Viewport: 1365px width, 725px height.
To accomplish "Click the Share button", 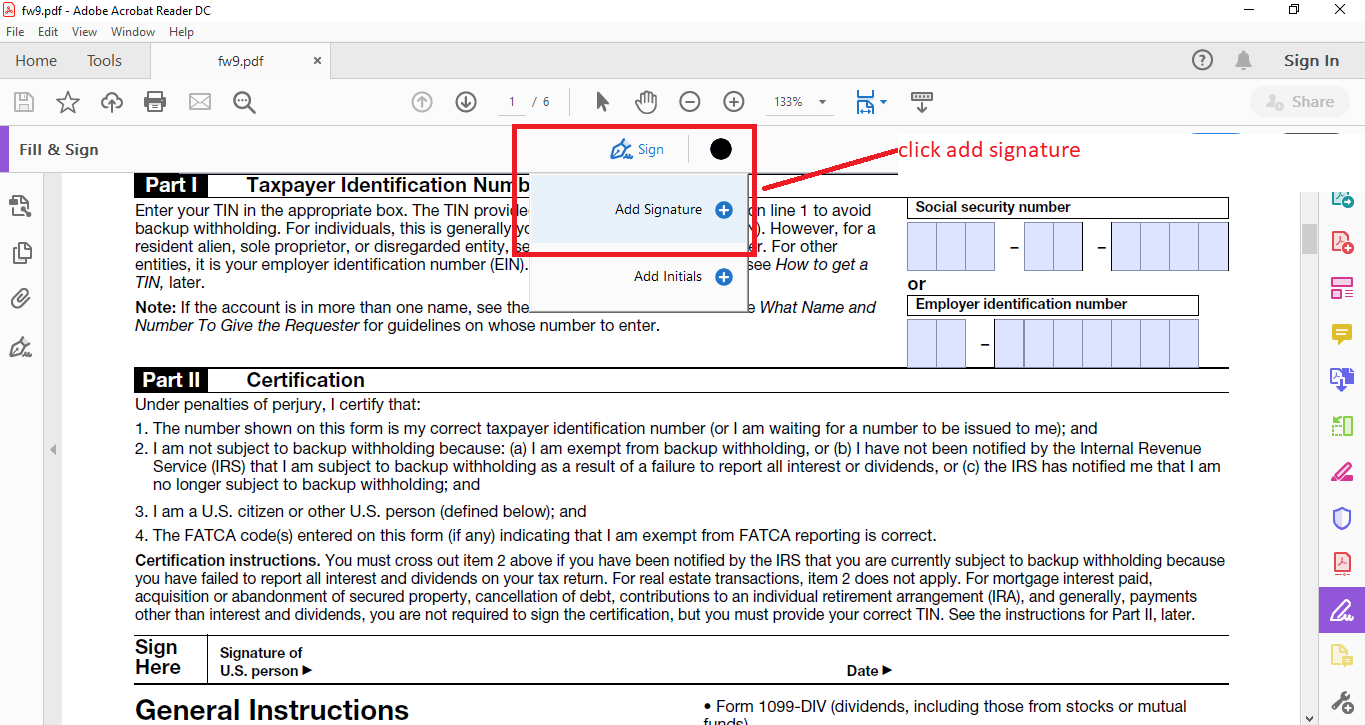I will [1299, 102].
